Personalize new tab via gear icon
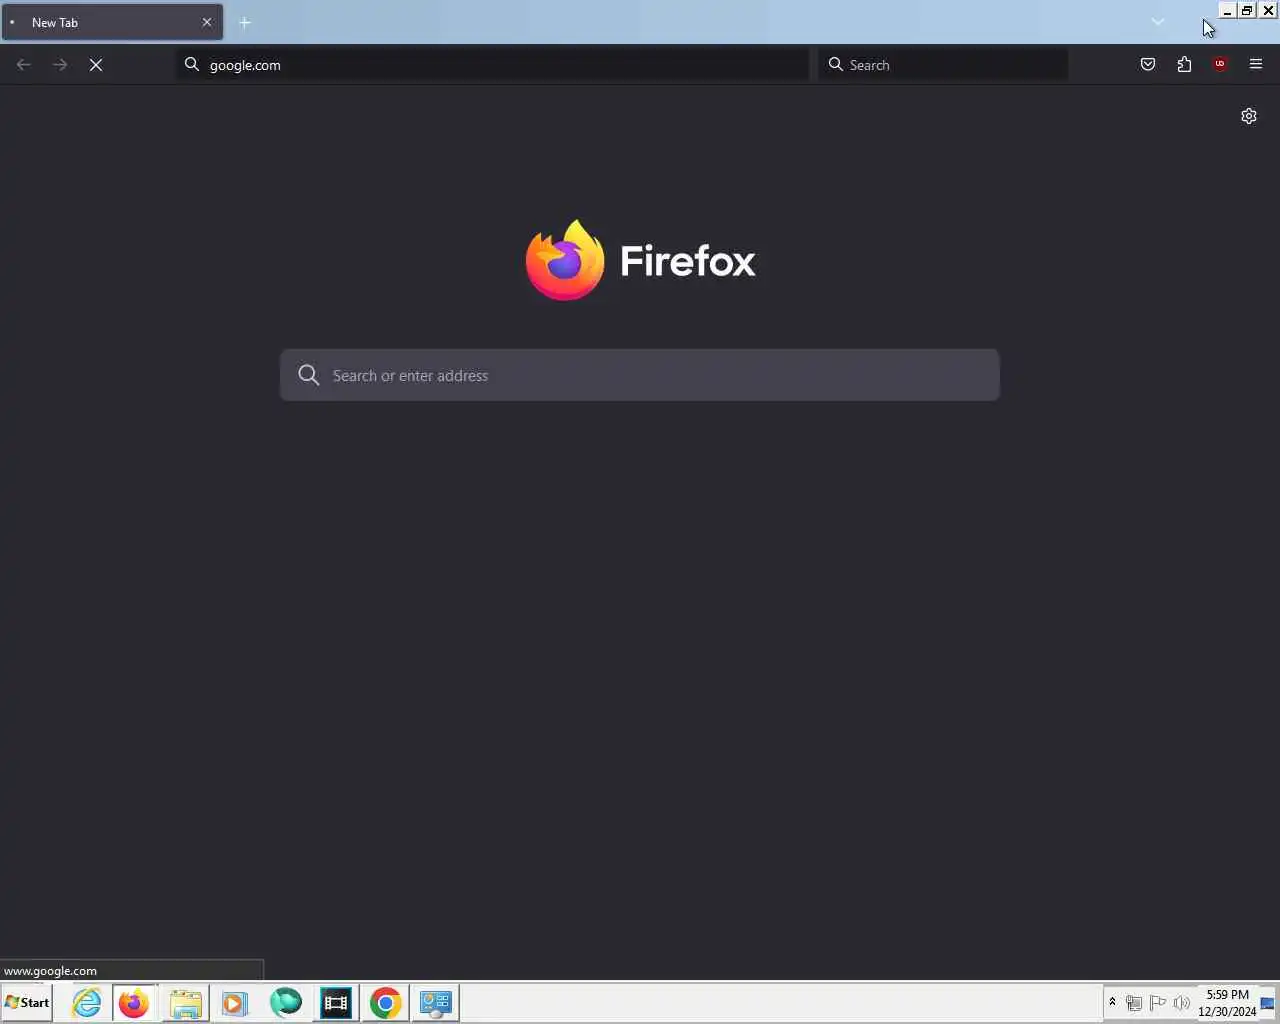This screenshot has height=1024, width=1280. pos(1249,116)
